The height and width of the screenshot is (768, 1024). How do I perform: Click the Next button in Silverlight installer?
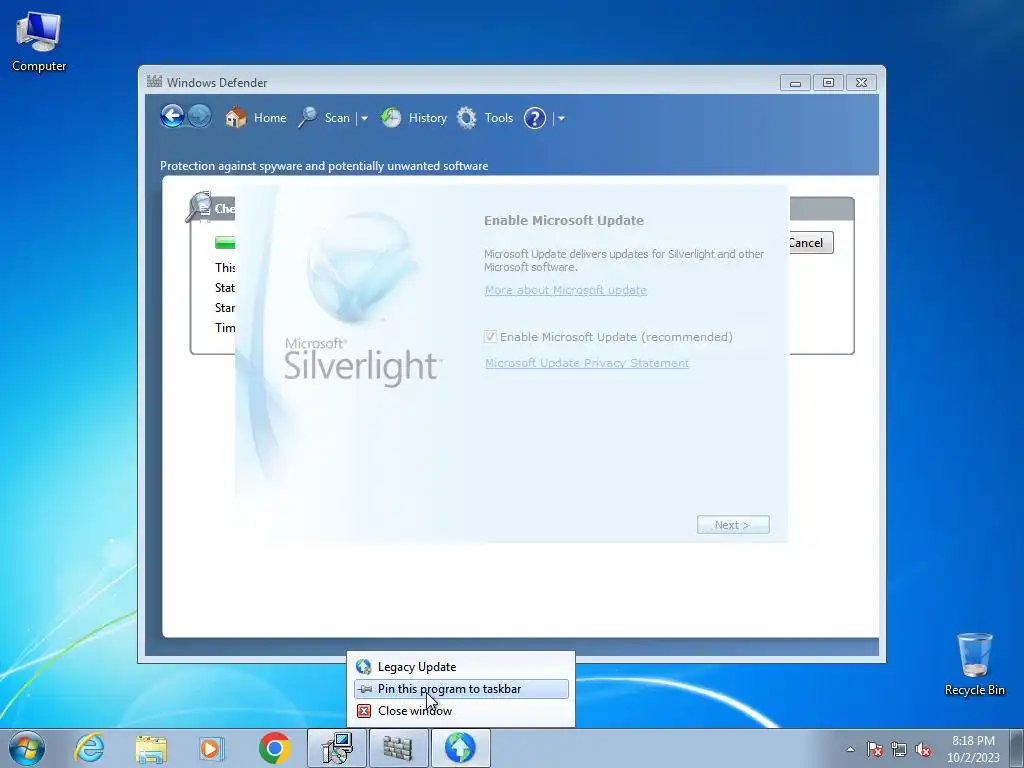tap(733, 524)
